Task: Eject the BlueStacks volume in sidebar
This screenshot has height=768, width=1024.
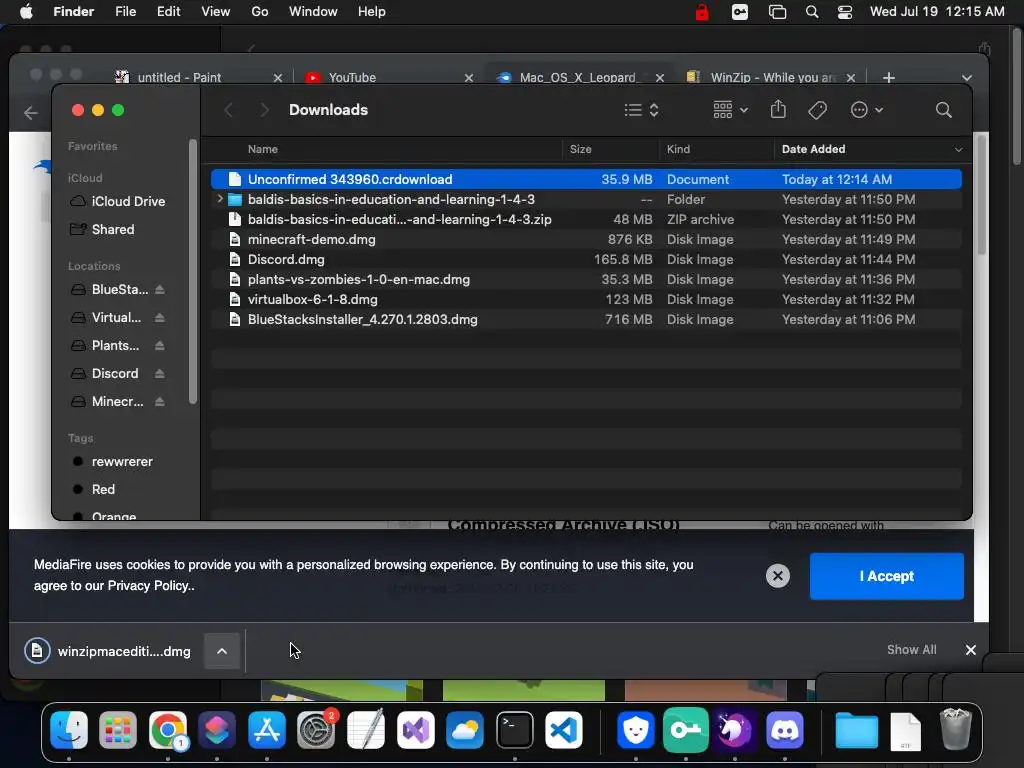Action: coord(160,289)
